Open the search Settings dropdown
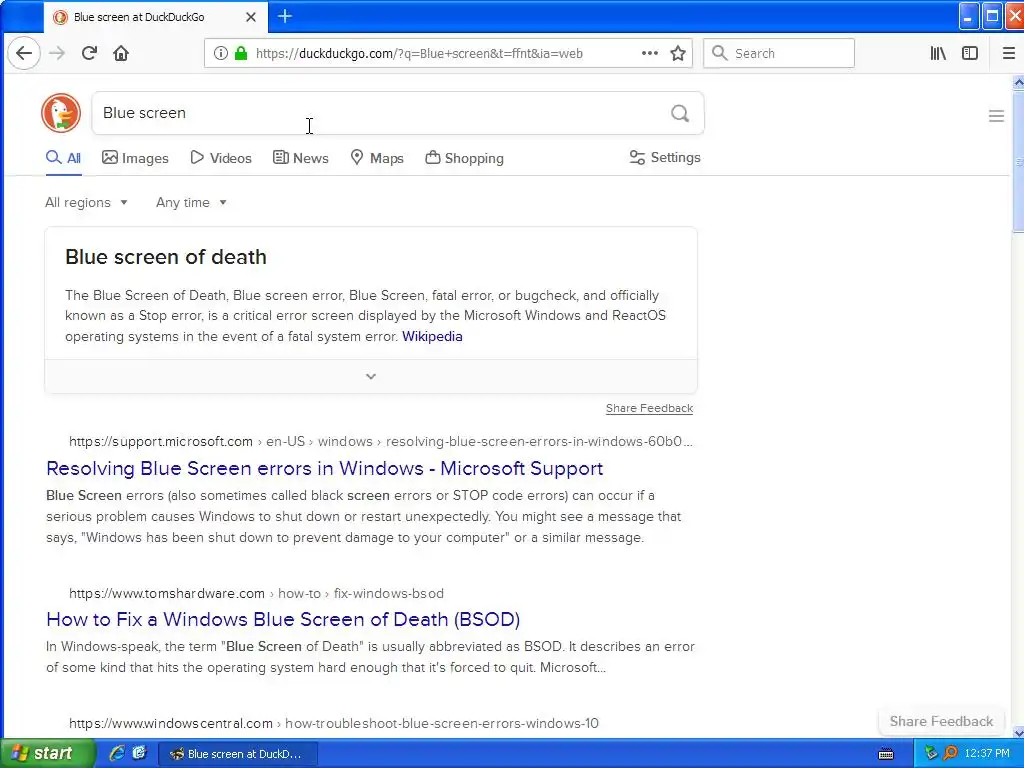 [664, 157]
